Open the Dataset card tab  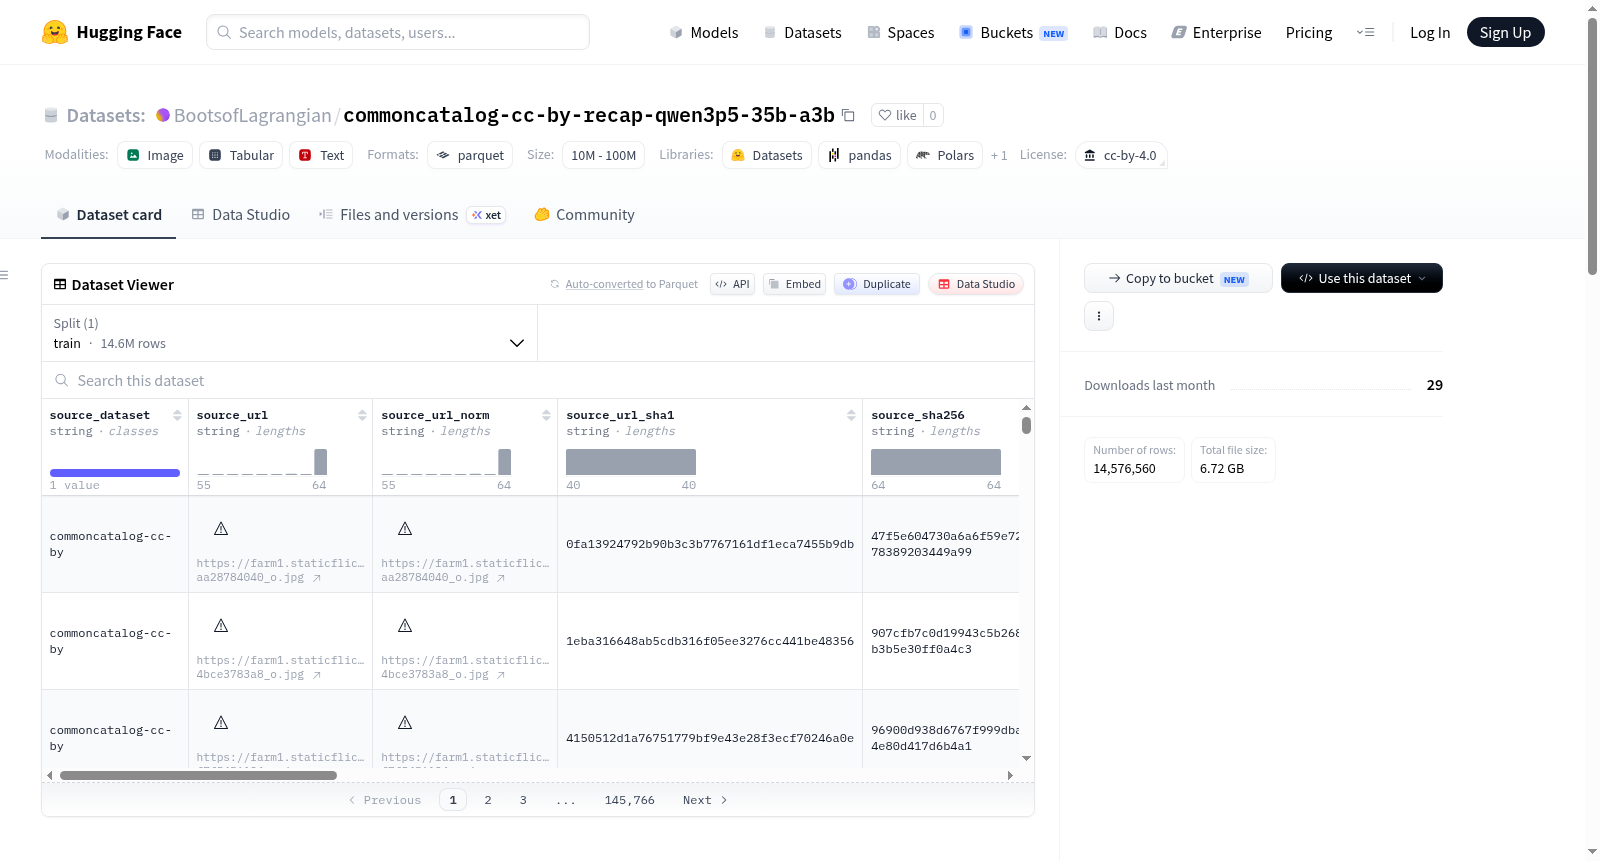(x=108, y=214)
